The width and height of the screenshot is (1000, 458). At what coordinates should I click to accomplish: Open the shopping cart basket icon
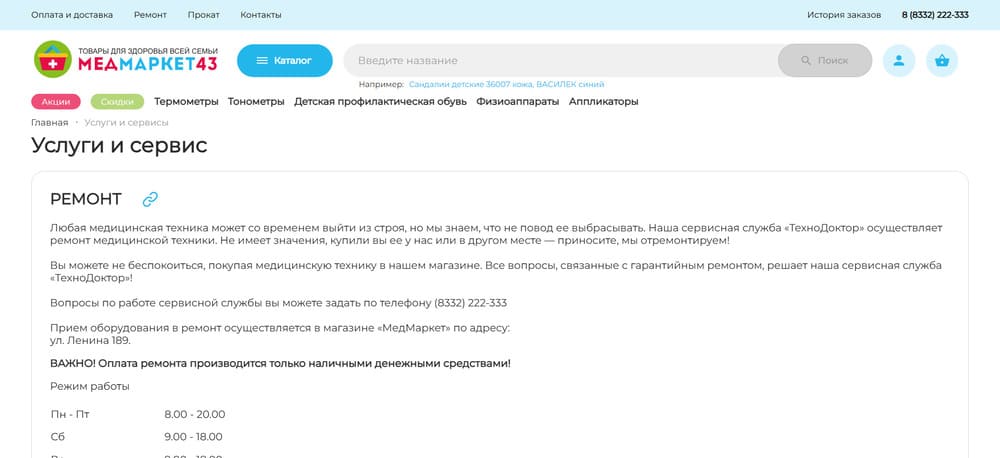pyautogui.click(x=941, y=60)
